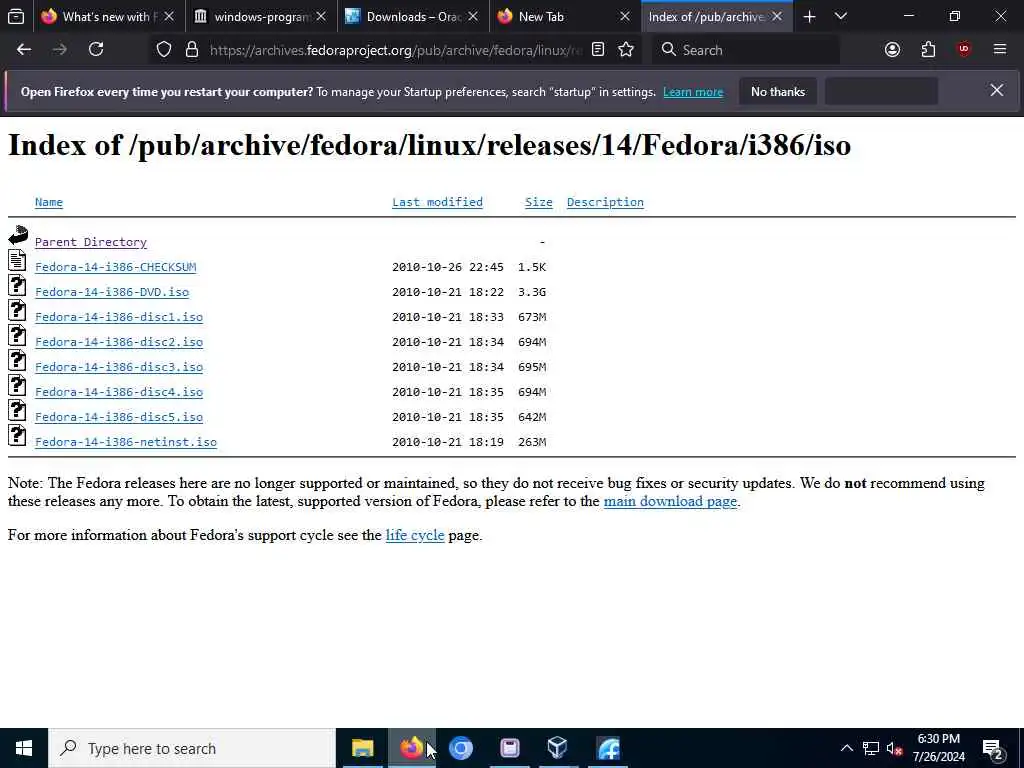Open the blue circular browser taskbar icon
Image resolution: width=1024 pixels, height=768 pixels.
pyautogui.click(x=460, y=748)
